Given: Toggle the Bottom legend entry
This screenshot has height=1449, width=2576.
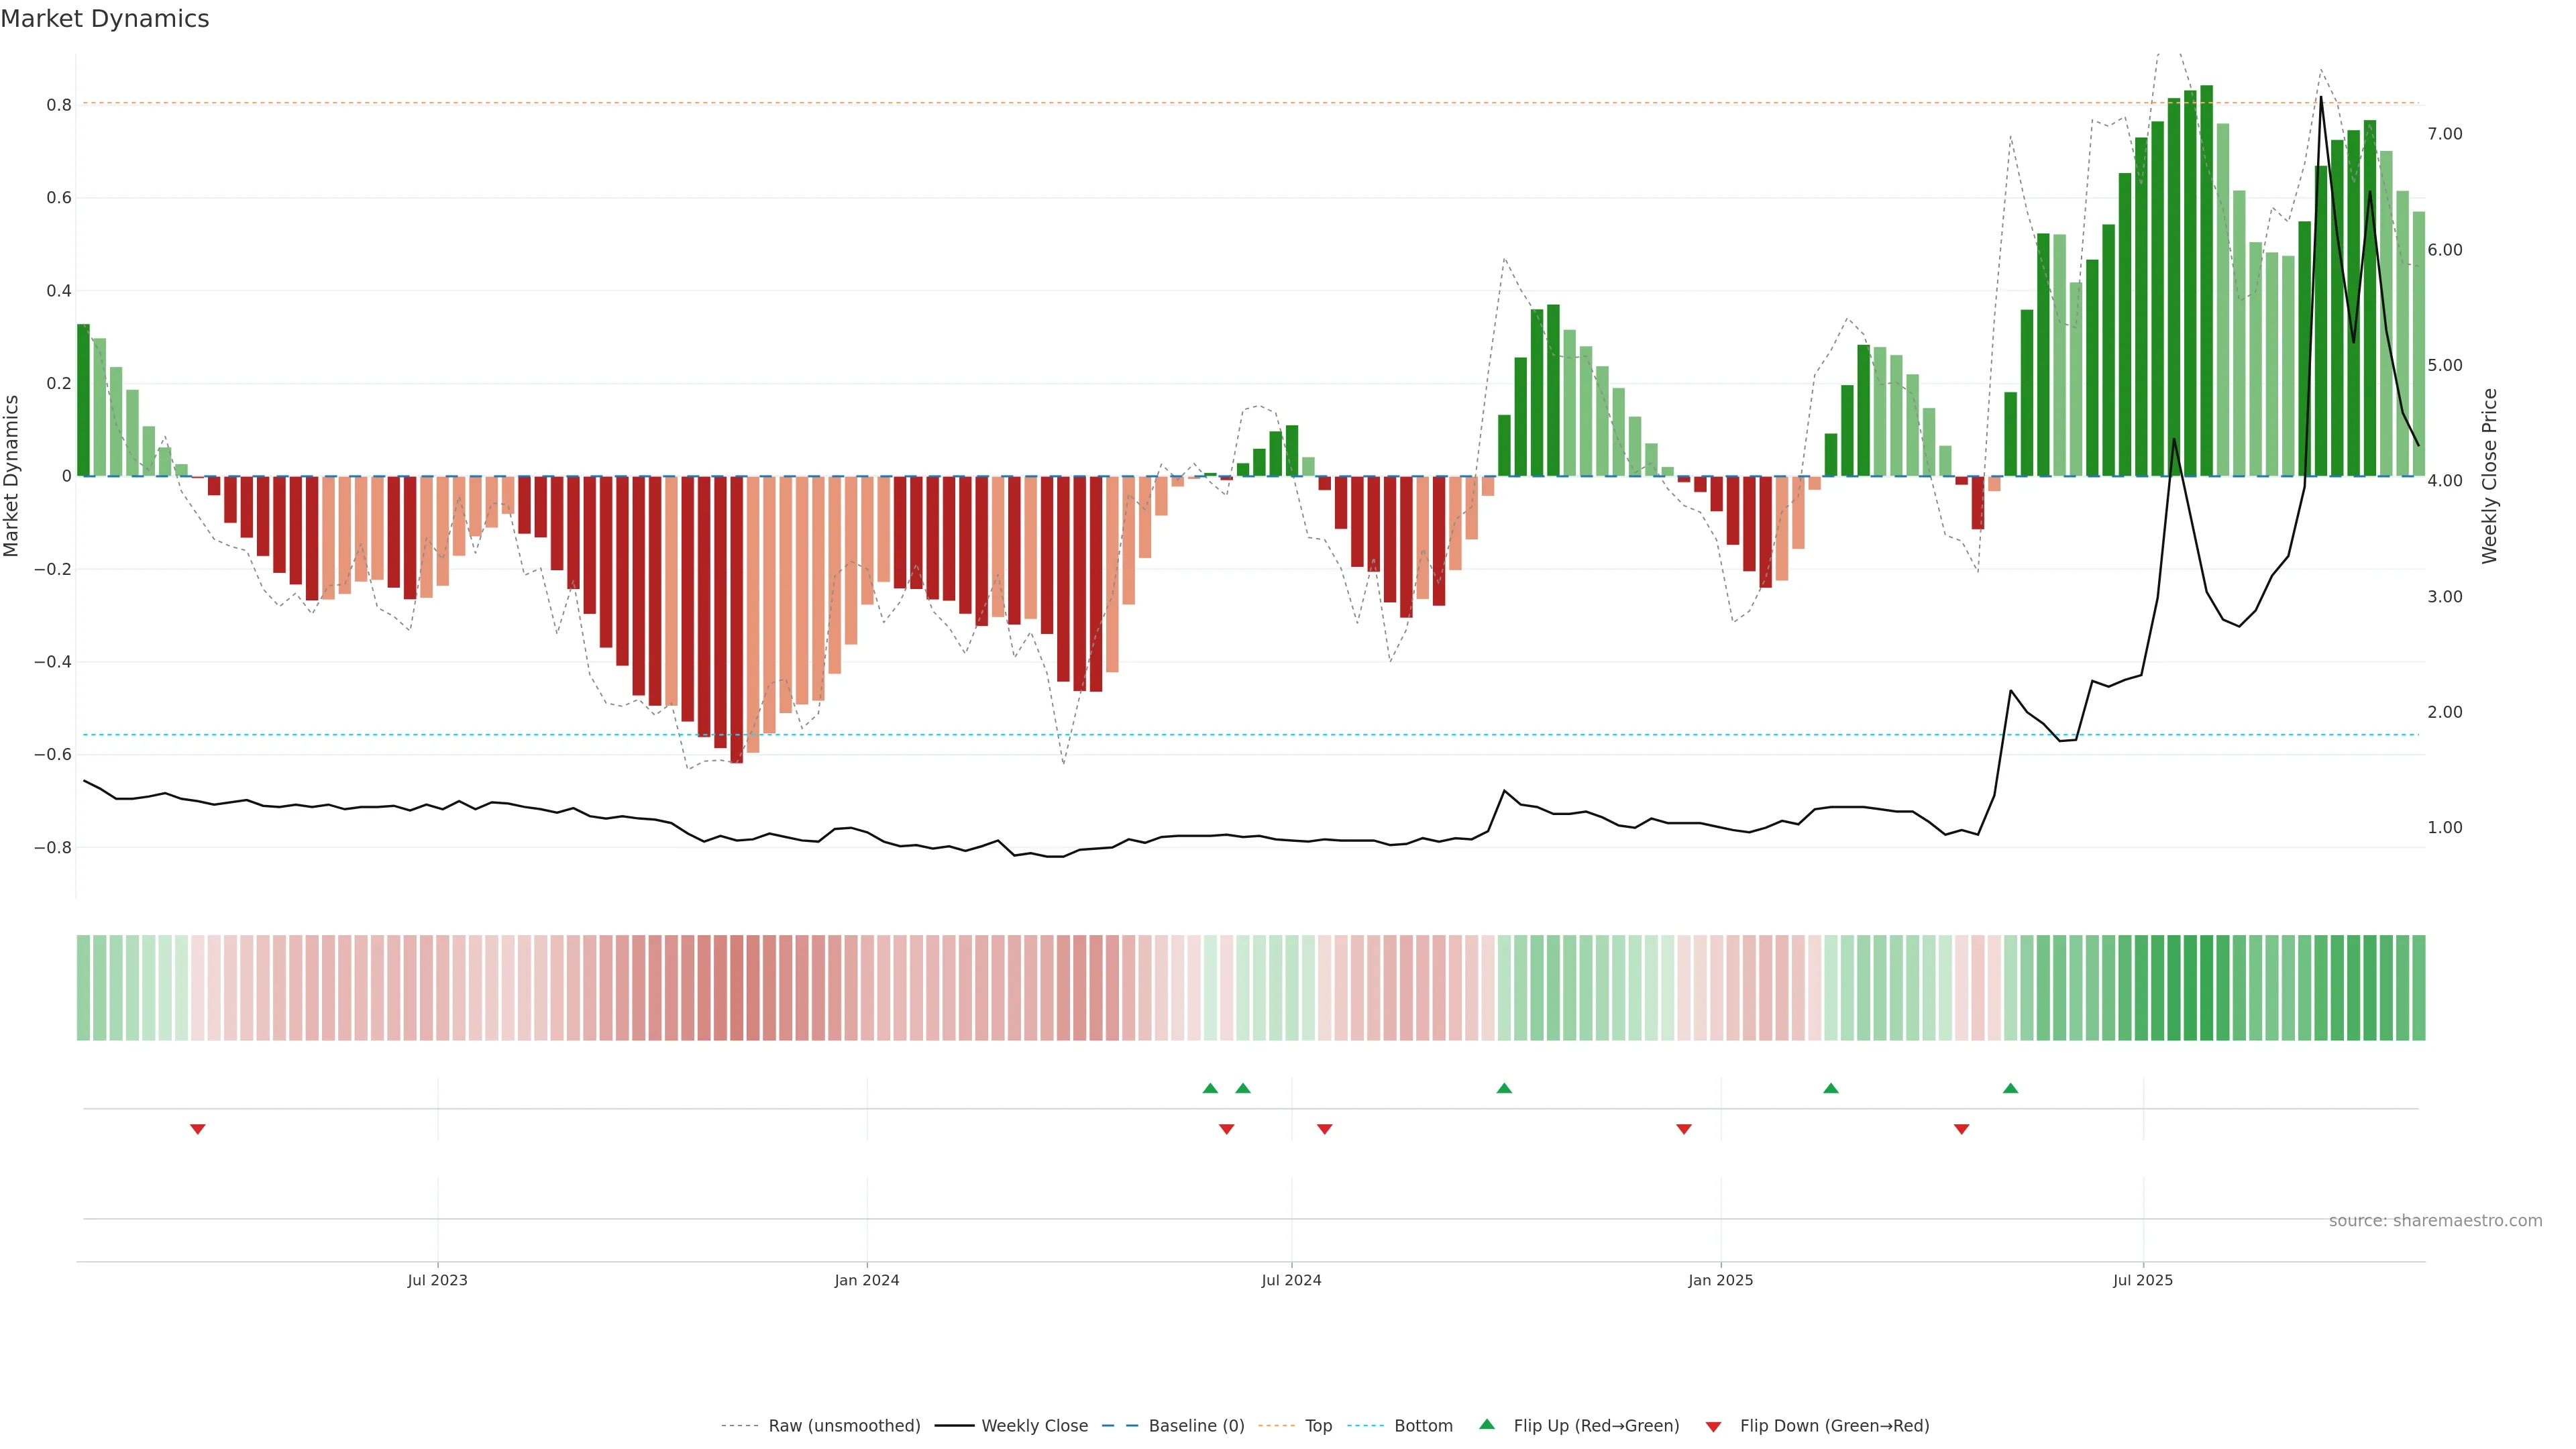Looking at the screenshot, I should pos(1423,1426).
